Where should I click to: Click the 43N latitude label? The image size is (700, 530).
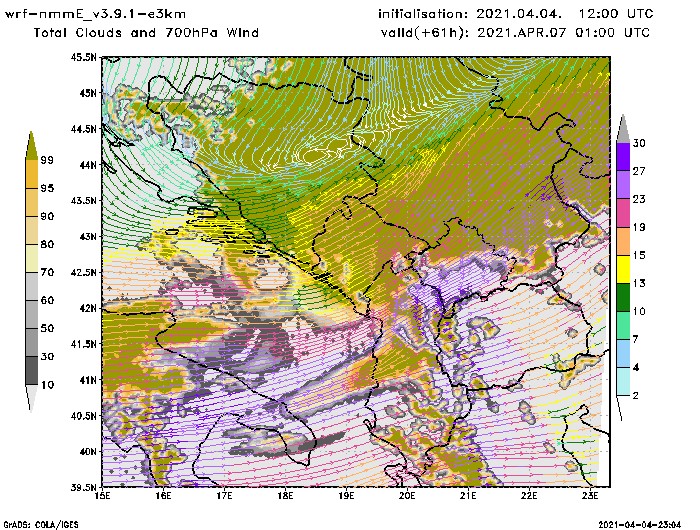click(x=88, y=236)
